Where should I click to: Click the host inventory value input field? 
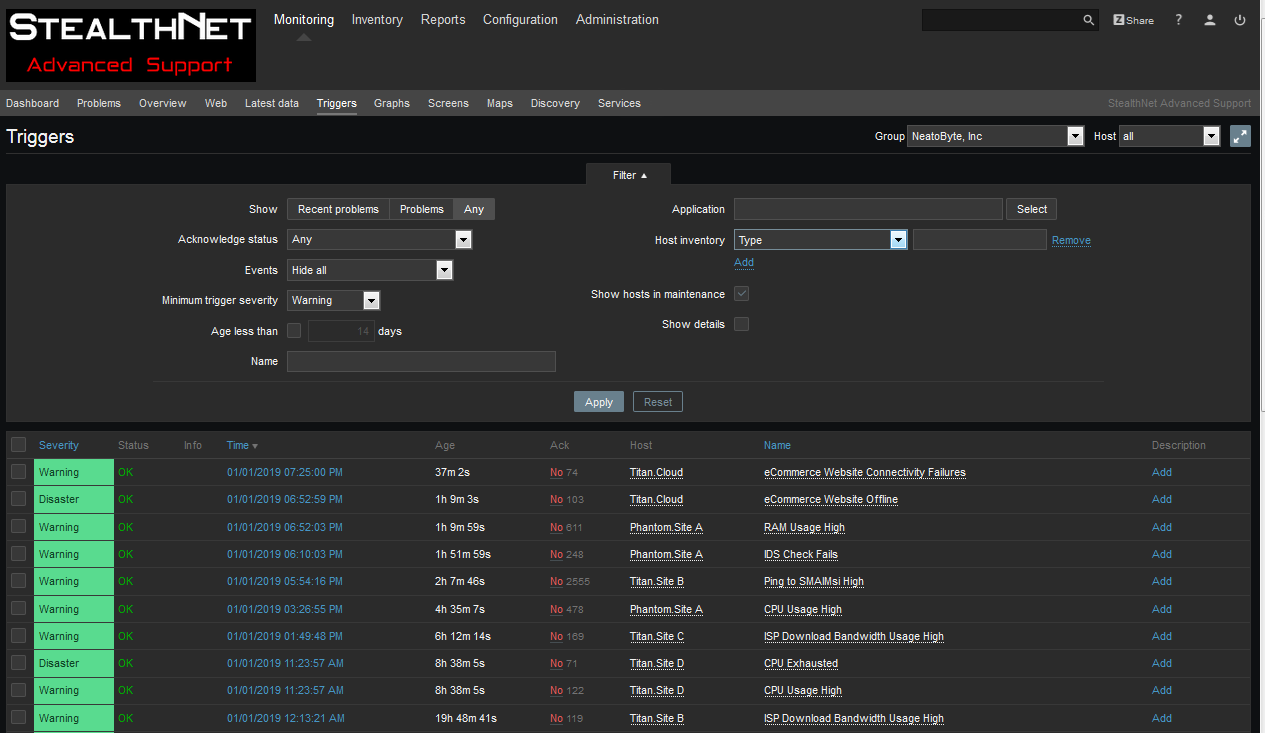(x=980, y=240)
